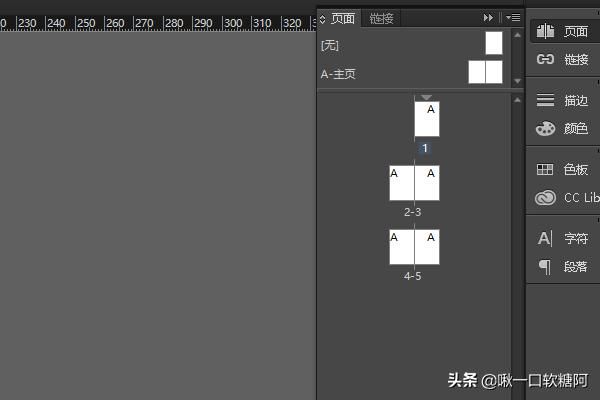Open the 描边 stroke panel
The height and width of the screenshot is (400, 600).
(562, 100)
